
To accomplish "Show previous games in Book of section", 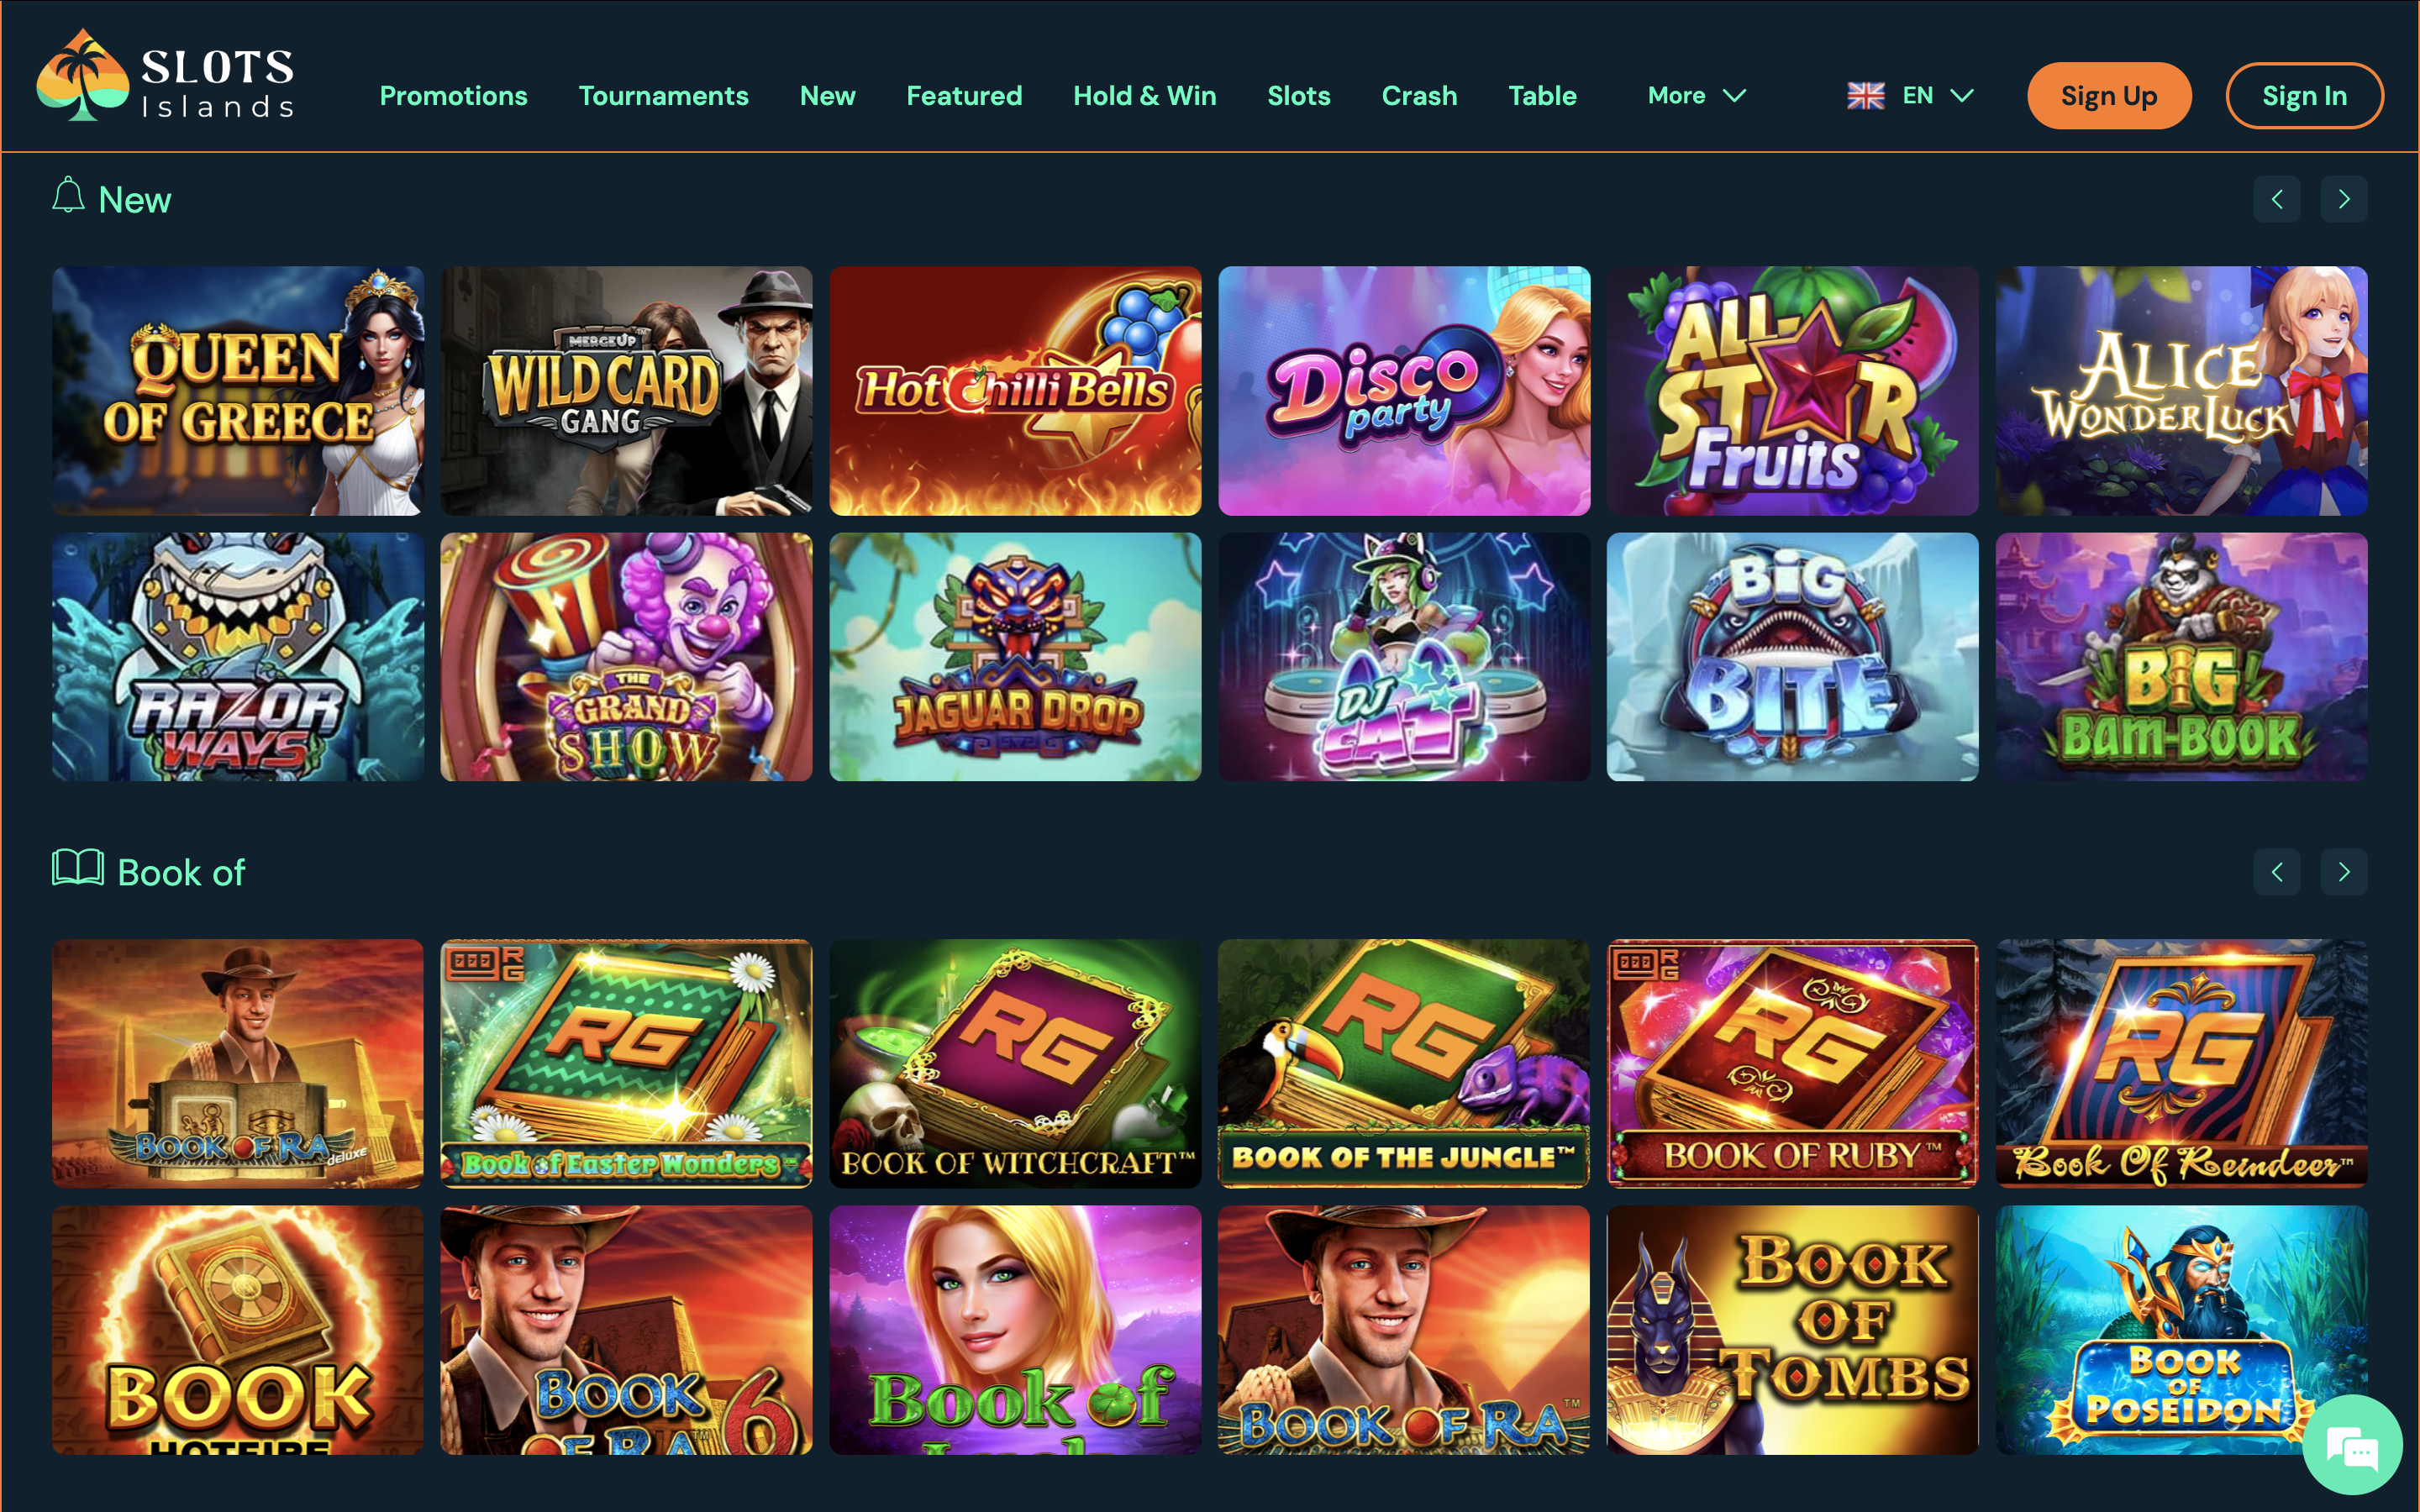I will (2276, 872).
